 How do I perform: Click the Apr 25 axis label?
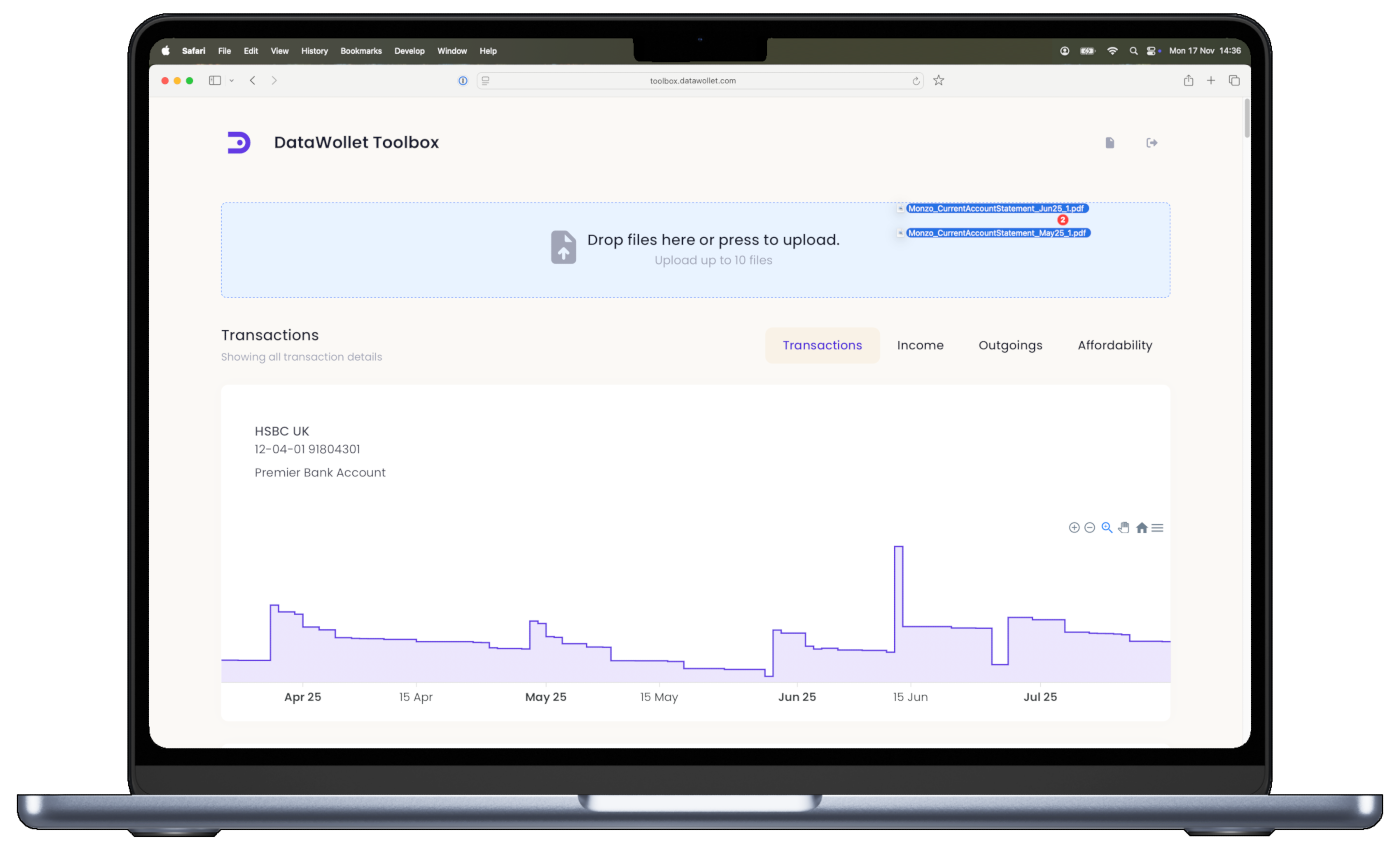click(x=303, y=697)
